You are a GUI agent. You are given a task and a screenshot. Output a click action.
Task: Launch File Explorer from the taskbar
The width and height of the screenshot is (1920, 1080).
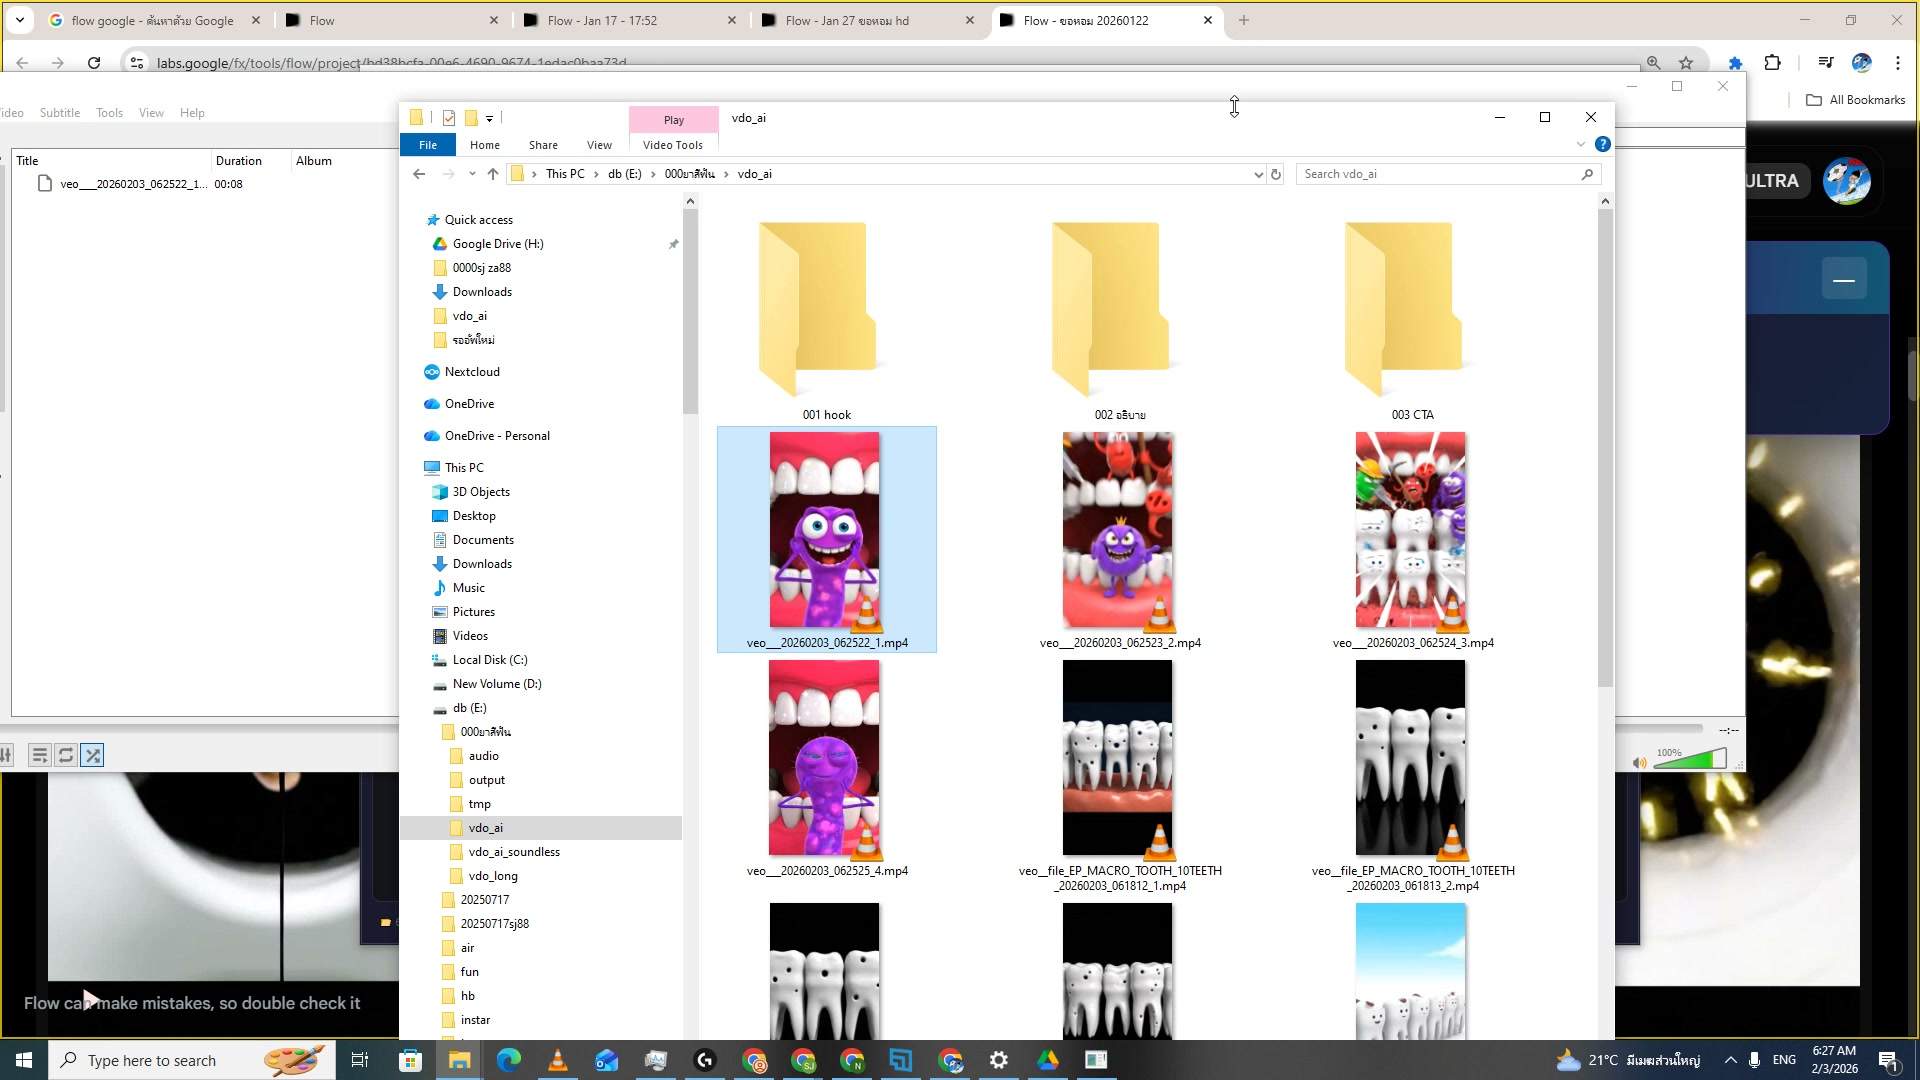[x=459, y=1060]
